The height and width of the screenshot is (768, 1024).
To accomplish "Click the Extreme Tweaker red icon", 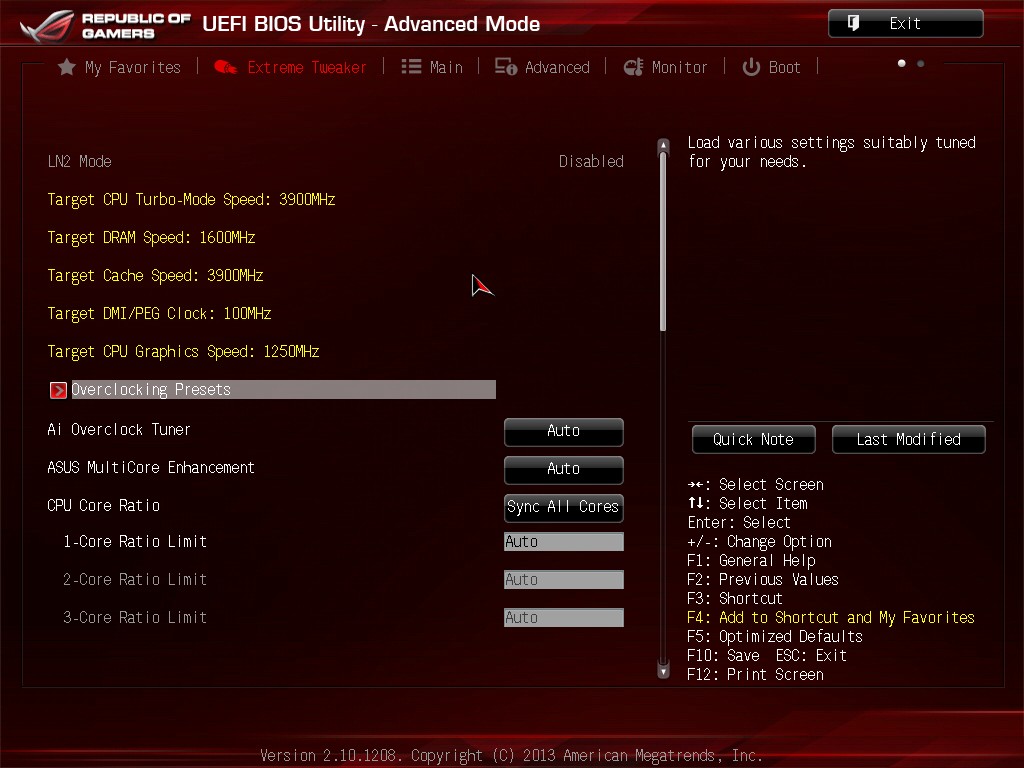I will coord(225,67).
